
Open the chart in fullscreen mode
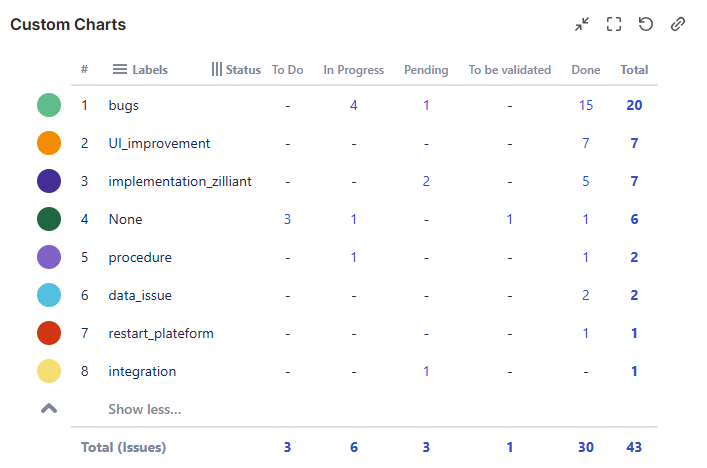614,24
